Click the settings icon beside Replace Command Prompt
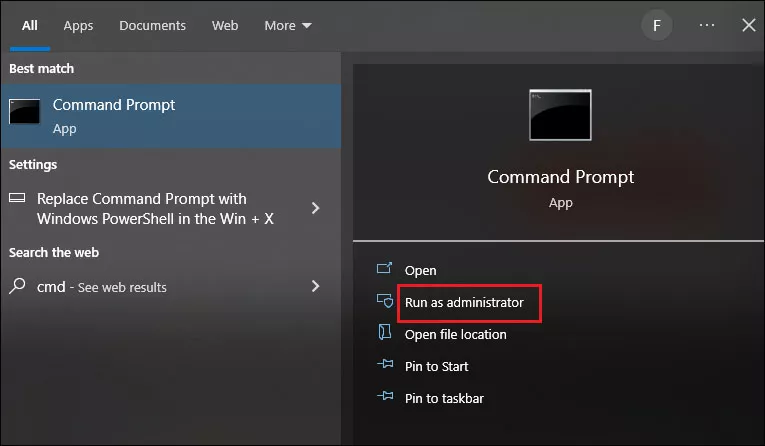 click(x=17, y=198)
